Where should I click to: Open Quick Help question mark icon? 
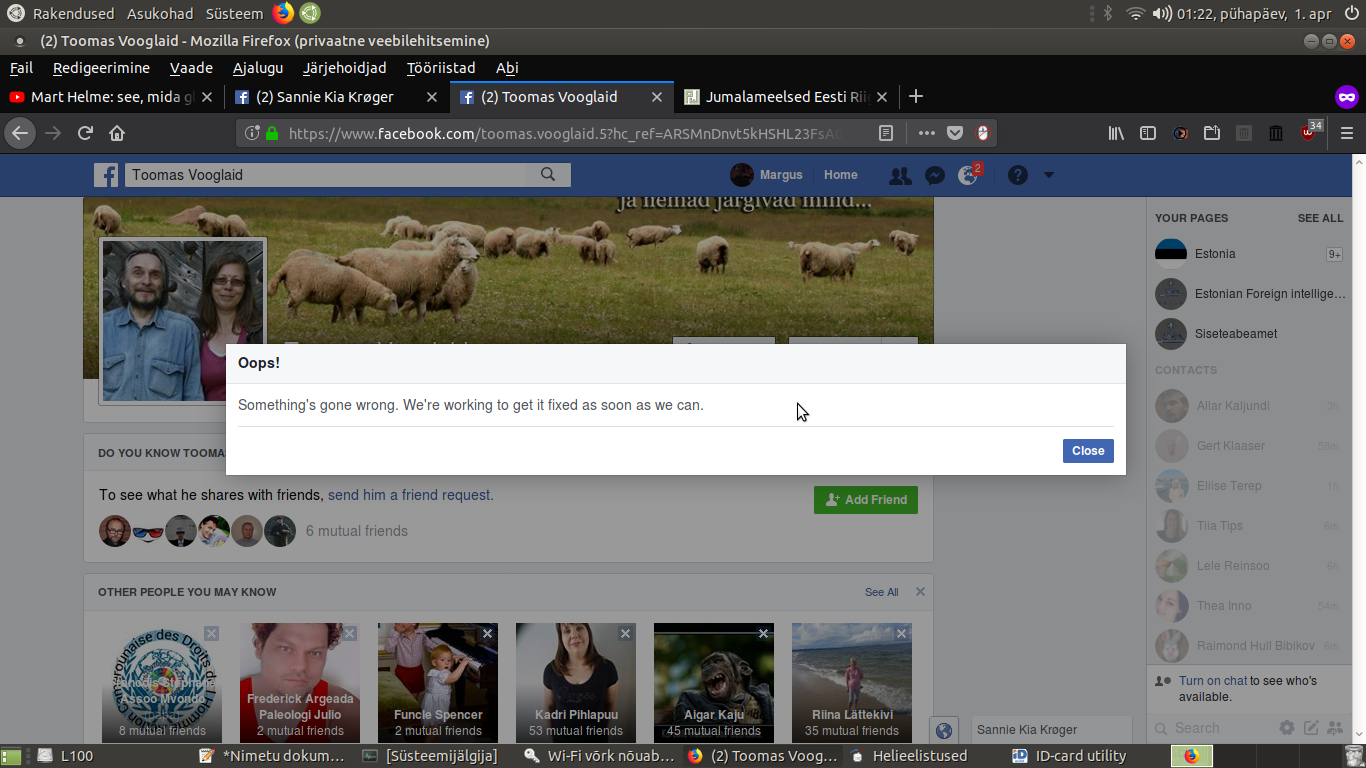(x=1018, y=175)
